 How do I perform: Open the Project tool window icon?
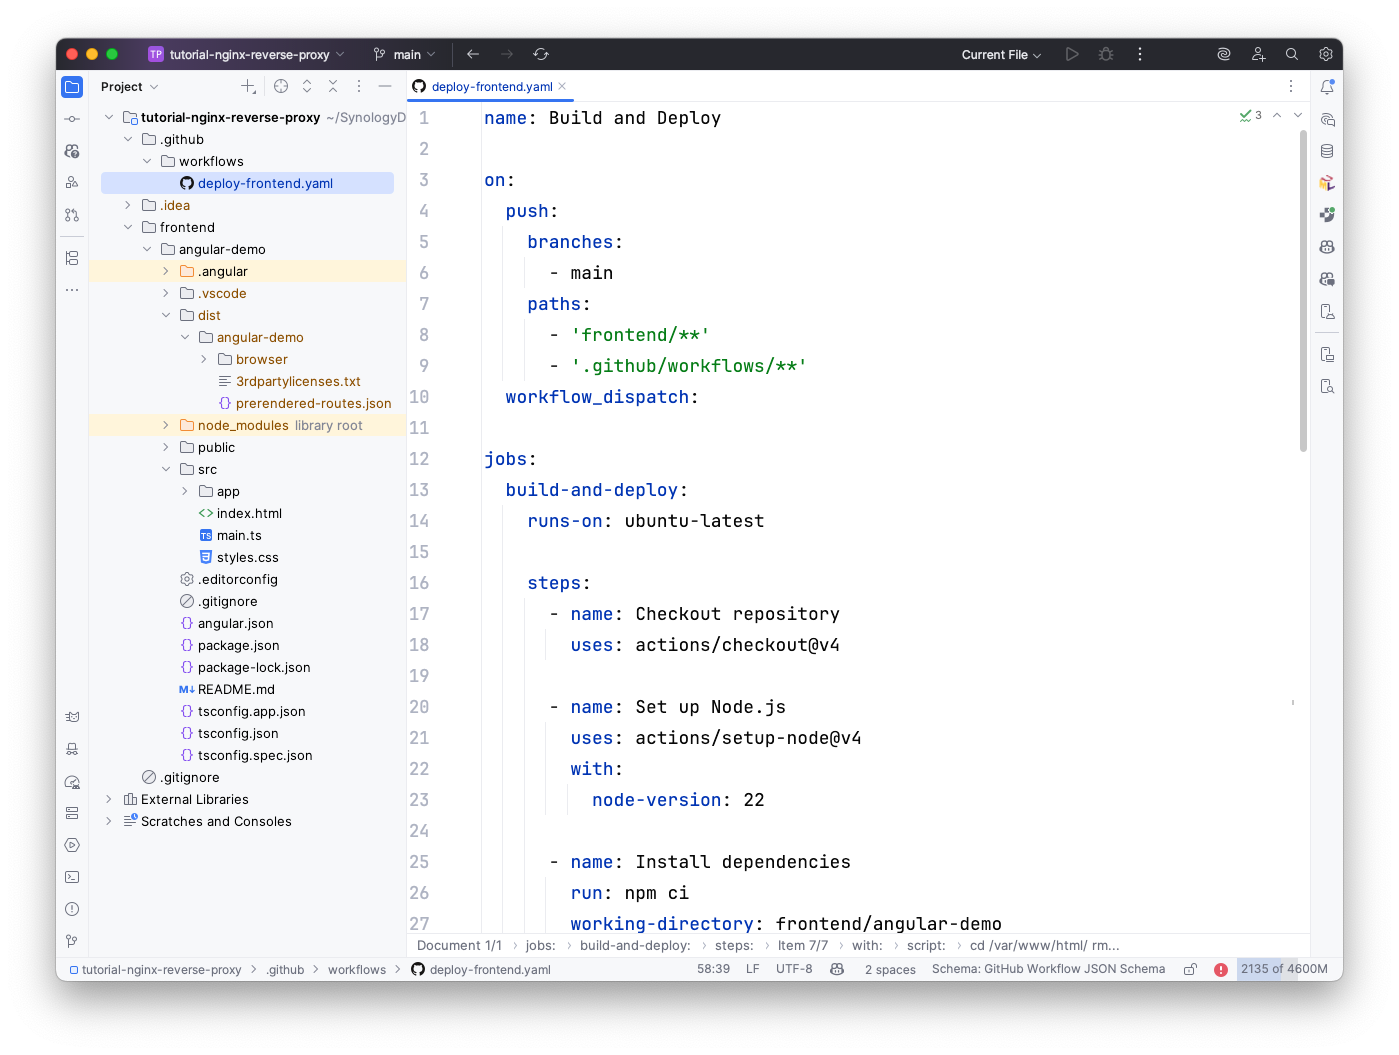(x=72, y=87)
